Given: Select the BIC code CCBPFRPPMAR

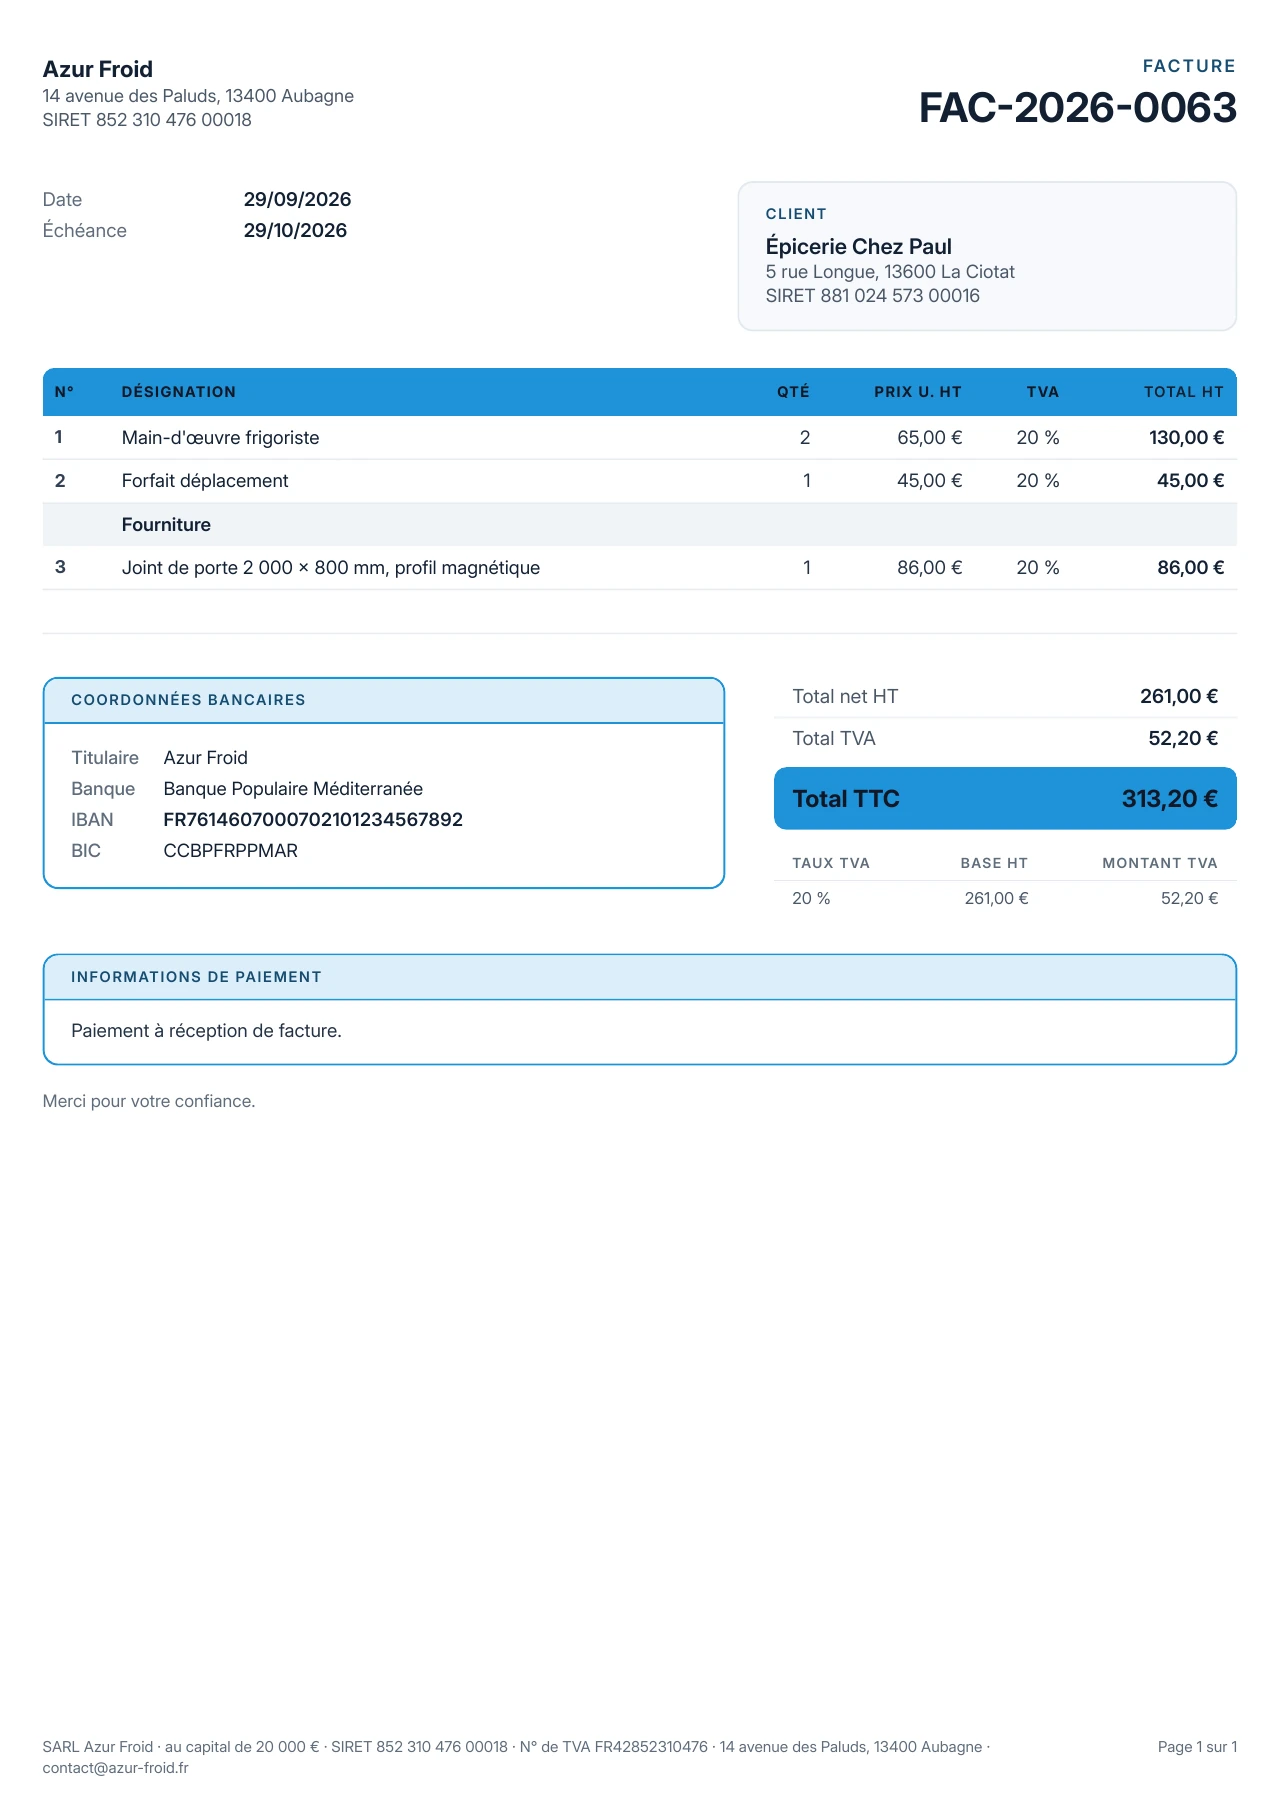Looking at the screenshot, I should [231, 851].
